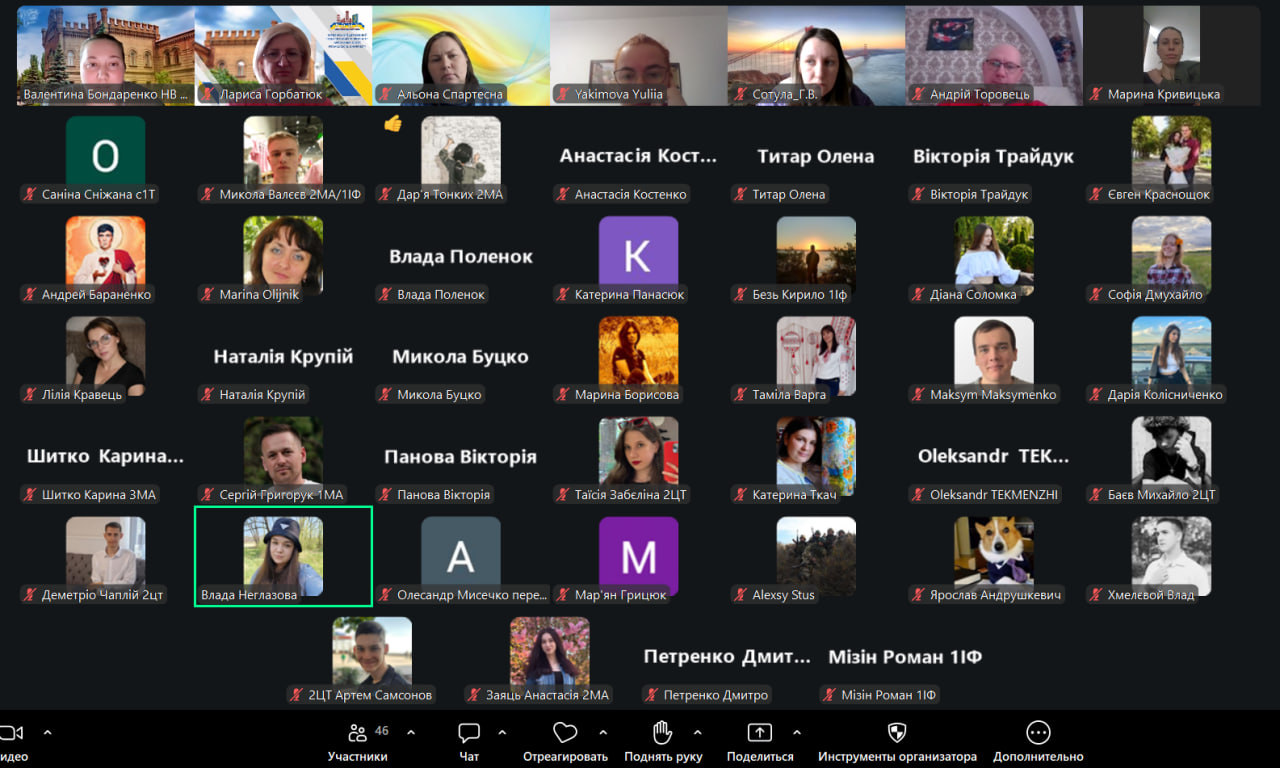1280x768 pixels.
Task: Click Катерина Панасюк purple K avatar
Action: [x=638, y=255]
